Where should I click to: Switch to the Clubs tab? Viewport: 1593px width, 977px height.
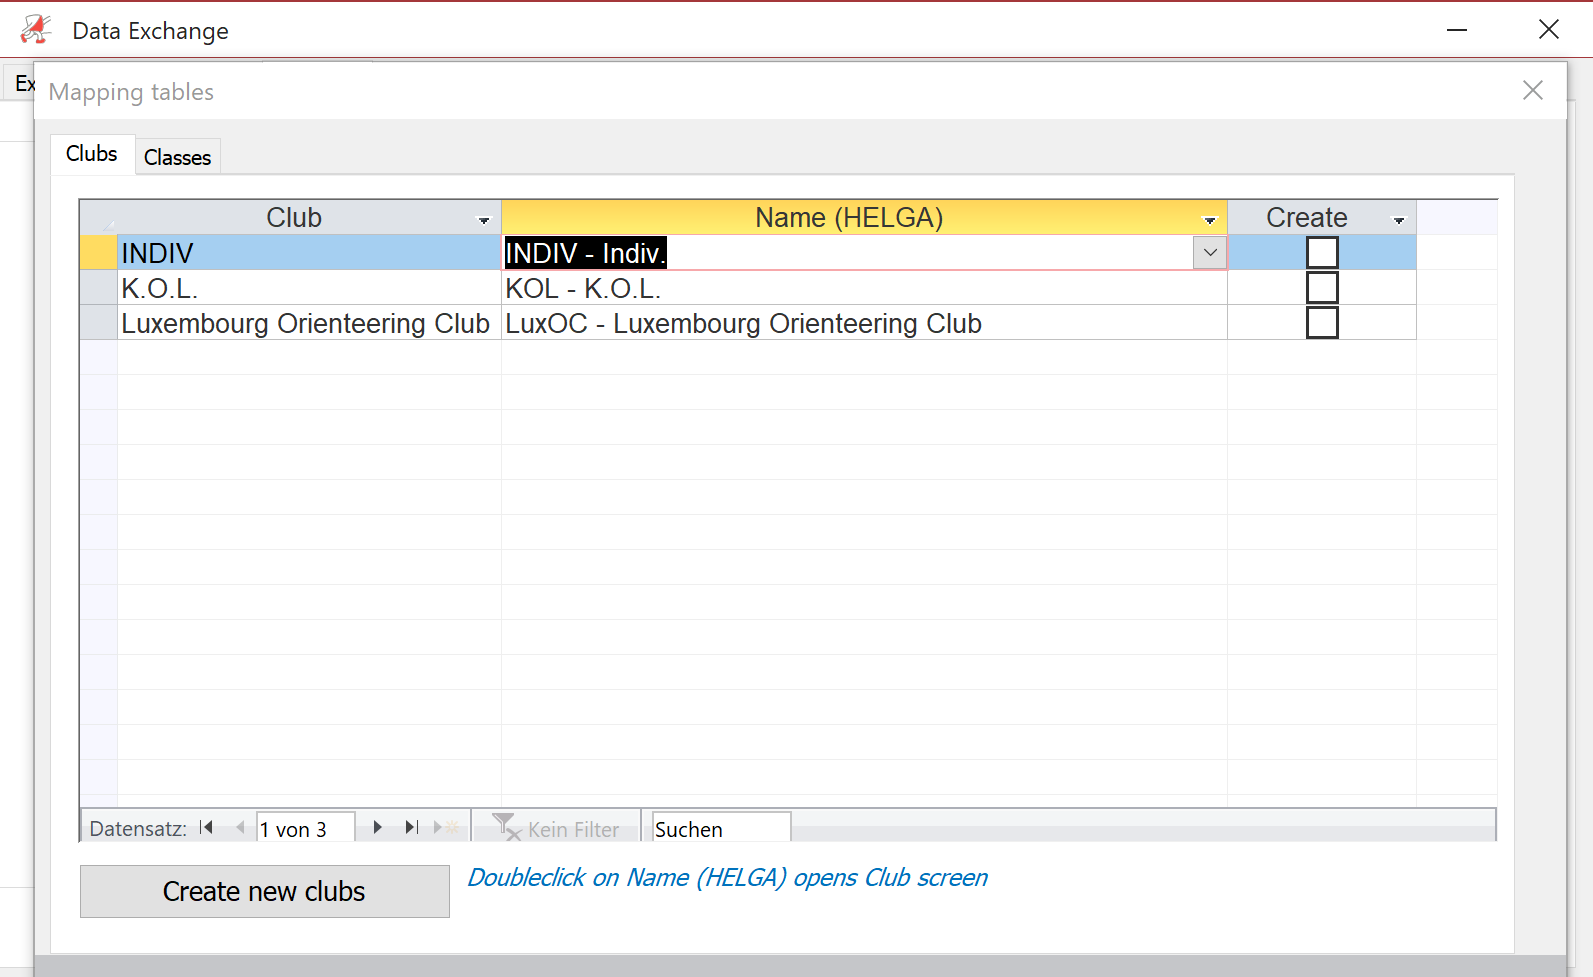click(x=92, y=154)
